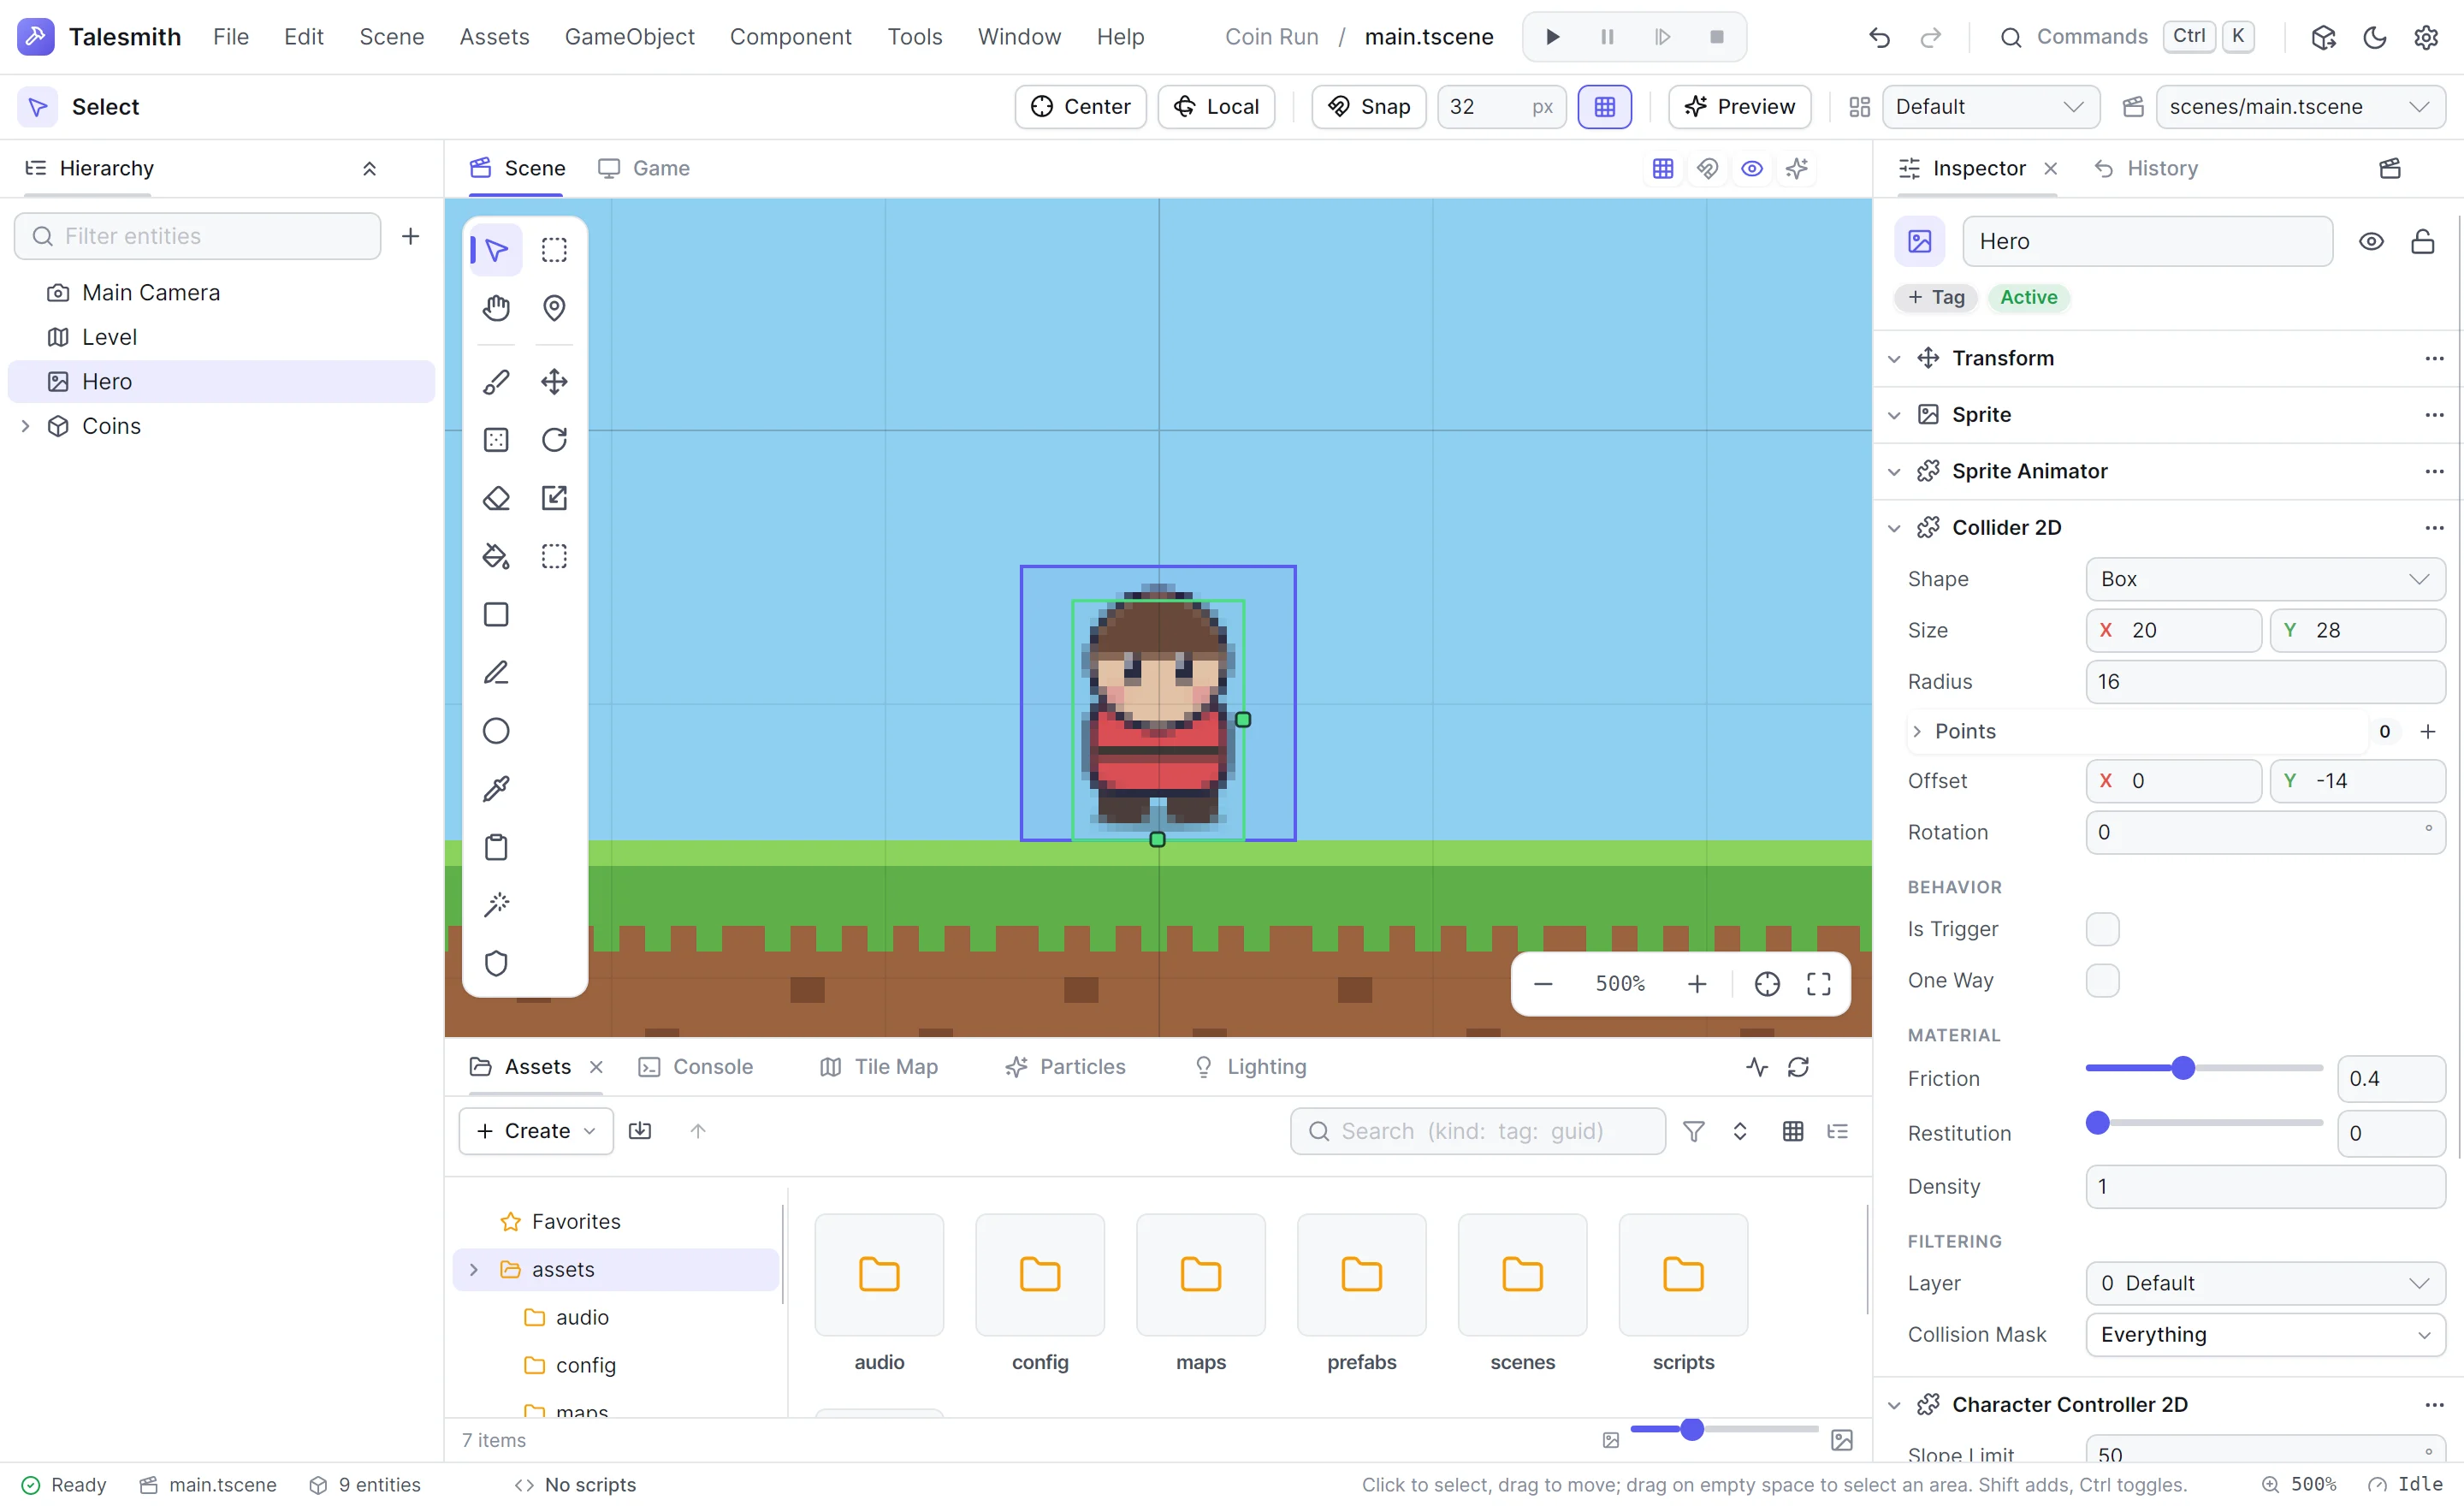Image resolution: width=2464 pixels, height=1506 pixels.
Task: Click the Undo arrow
Action: [1879, 37]
